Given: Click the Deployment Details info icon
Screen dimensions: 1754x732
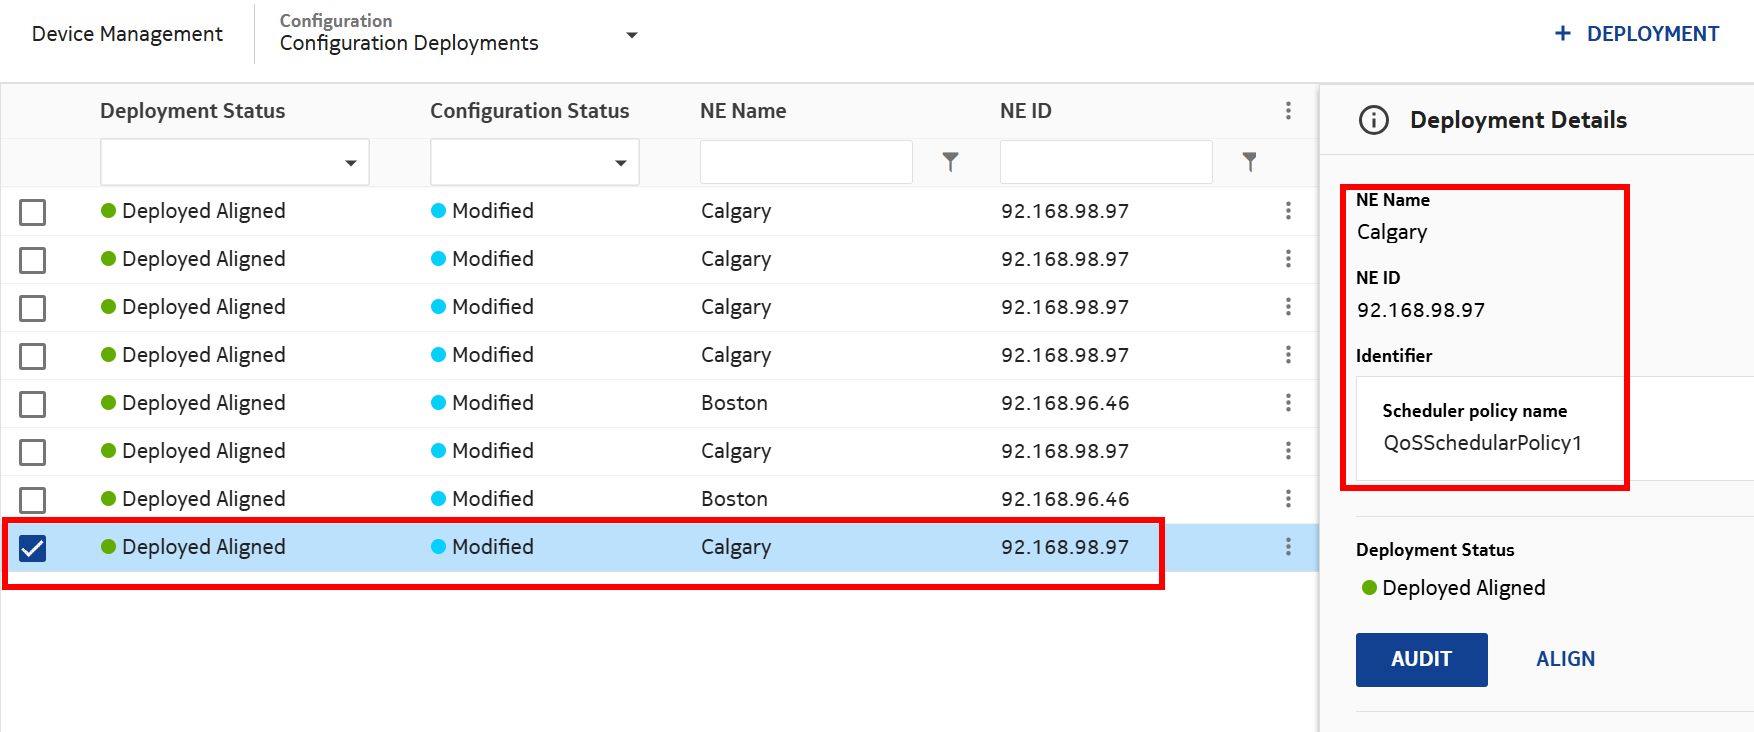Looking at the screenshot, I should [1374, 121].
